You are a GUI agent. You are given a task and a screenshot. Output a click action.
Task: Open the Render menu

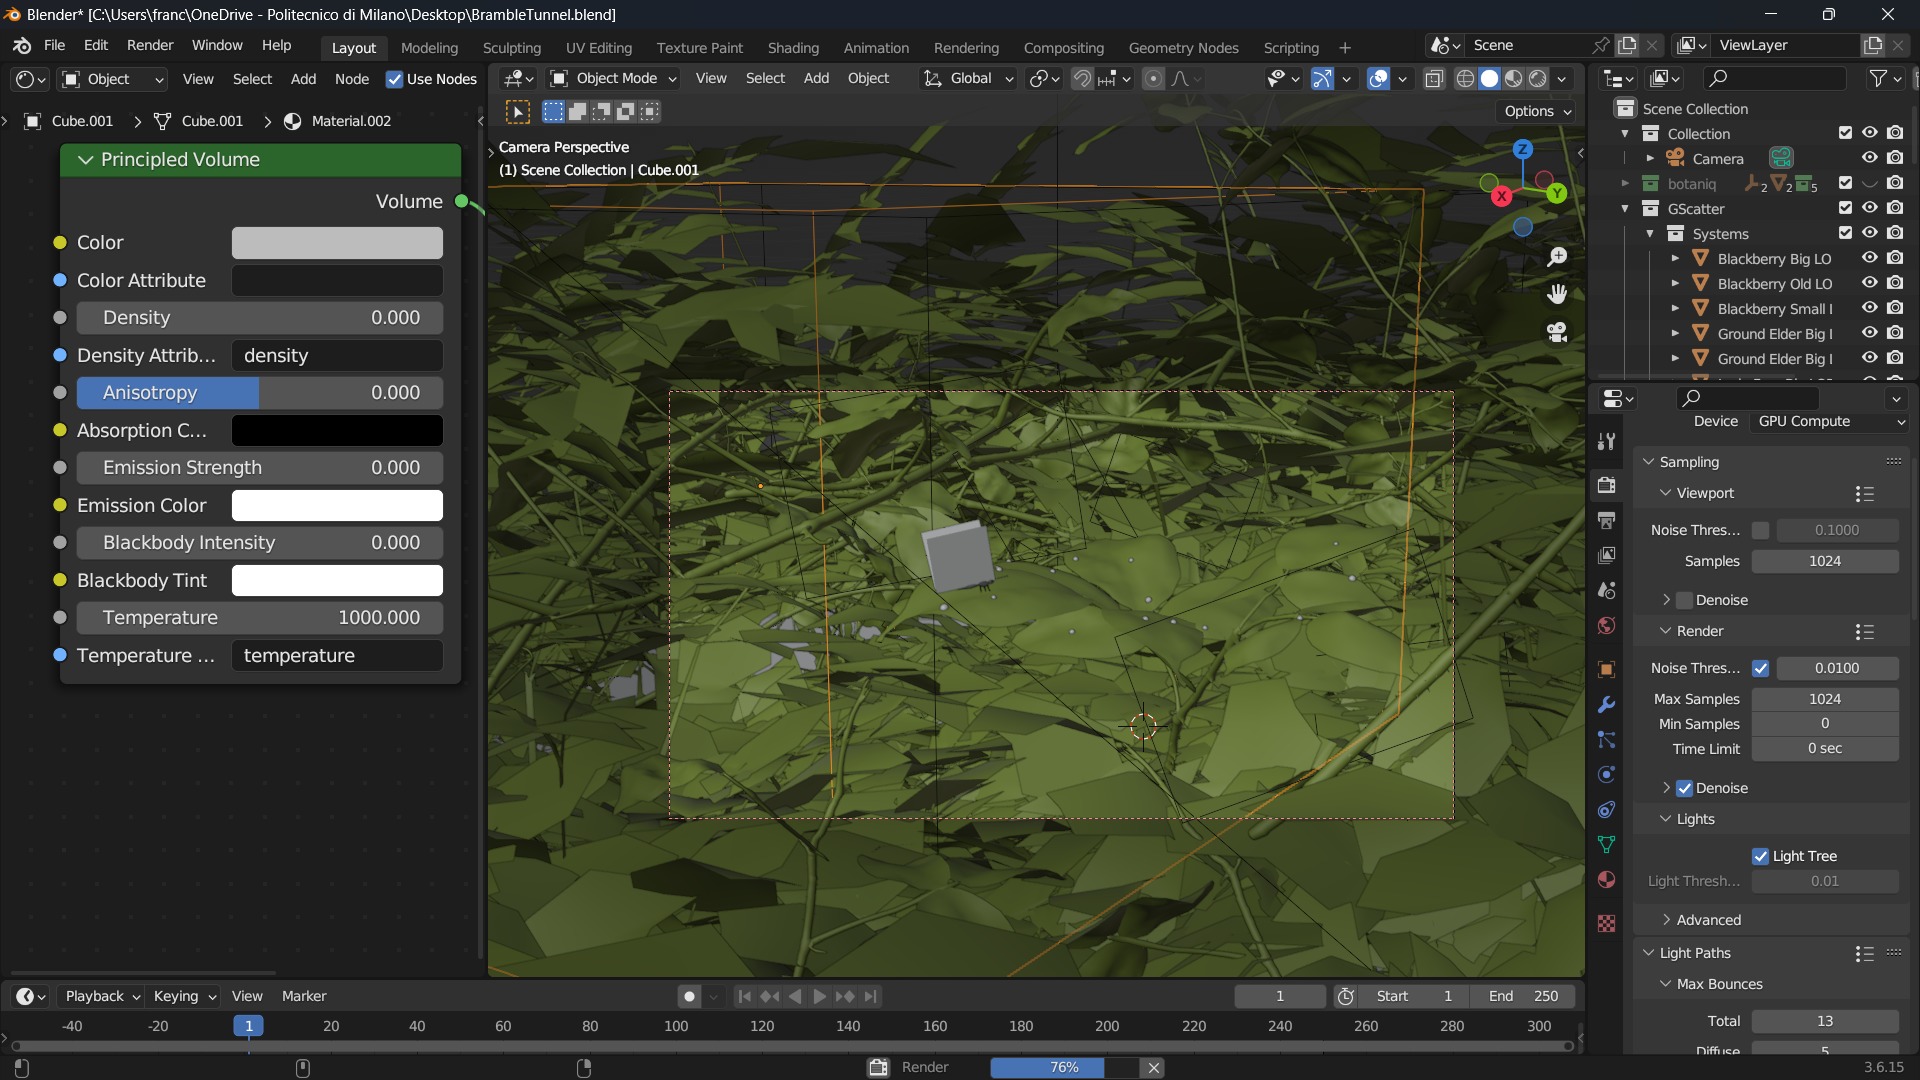pos(150,45)
